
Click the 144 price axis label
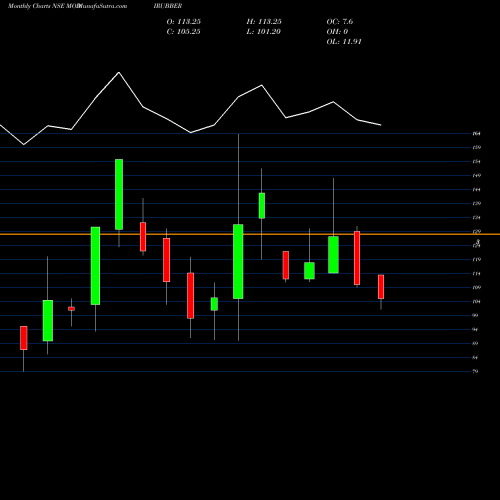(x=477, y=190)
